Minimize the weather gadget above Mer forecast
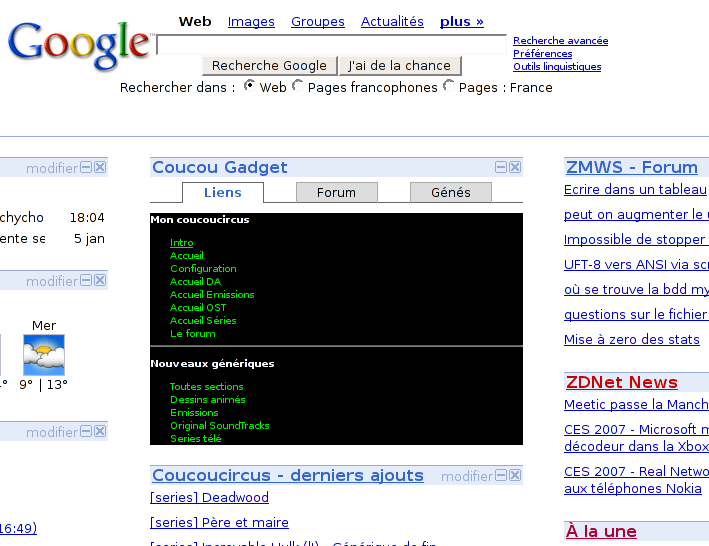Image resolution: width=709 pixels, height=546 pixels. pyautogui.click(x=86, y=281)
